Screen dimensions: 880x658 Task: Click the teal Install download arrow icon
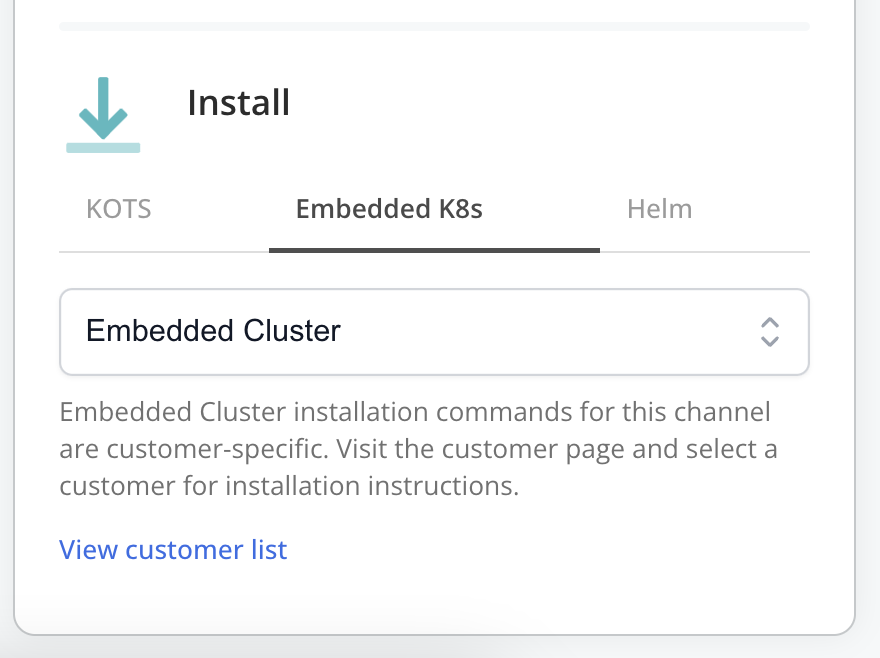point(103,108)
